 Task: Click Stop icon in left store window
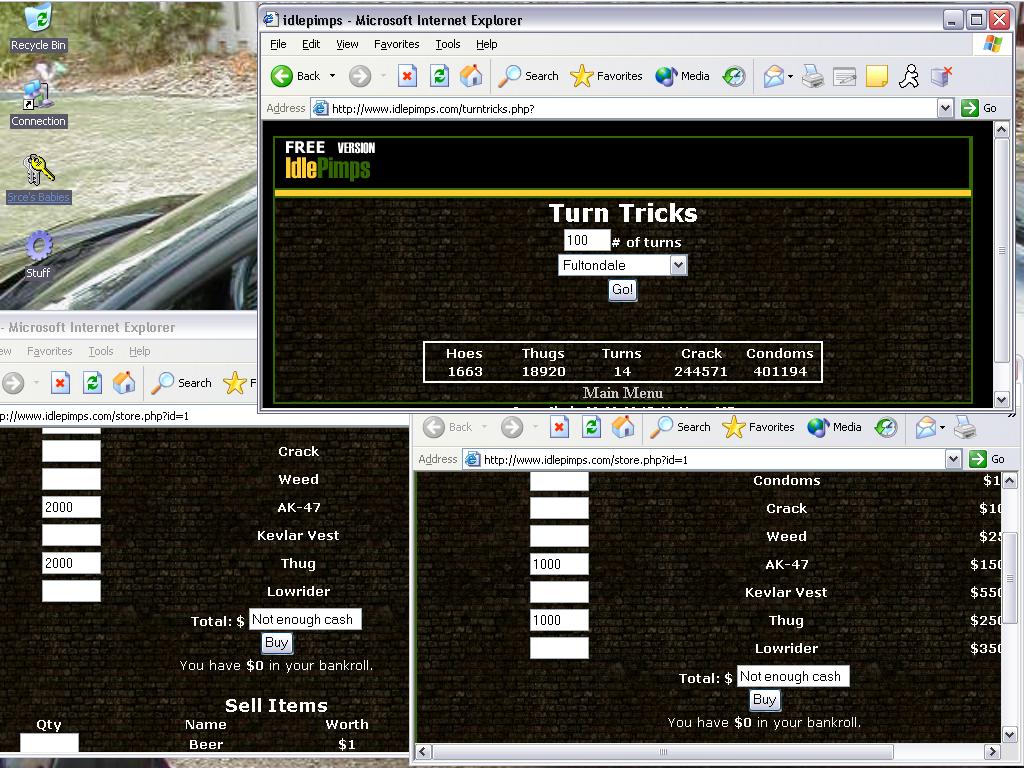click(60, 383)
